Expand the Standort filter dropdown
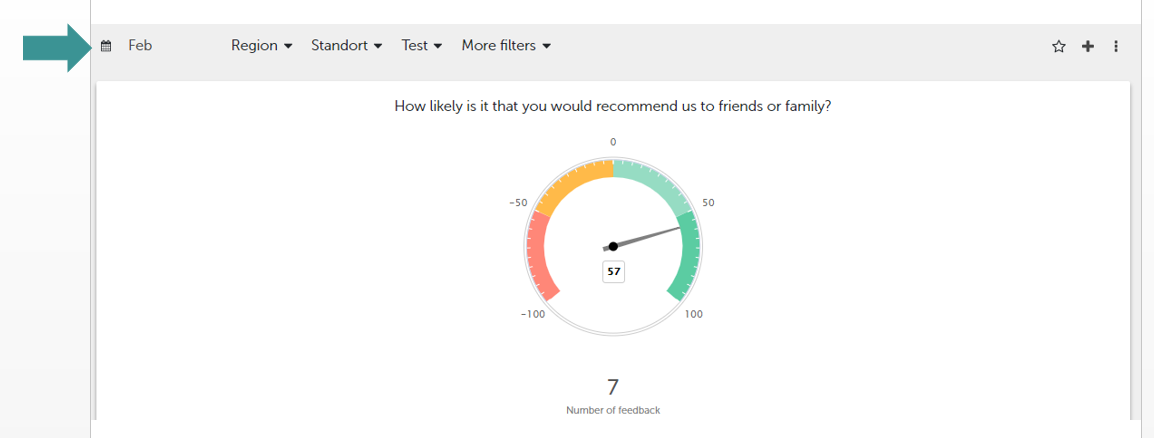This screenshot has height=438, width=1154. 347,46
